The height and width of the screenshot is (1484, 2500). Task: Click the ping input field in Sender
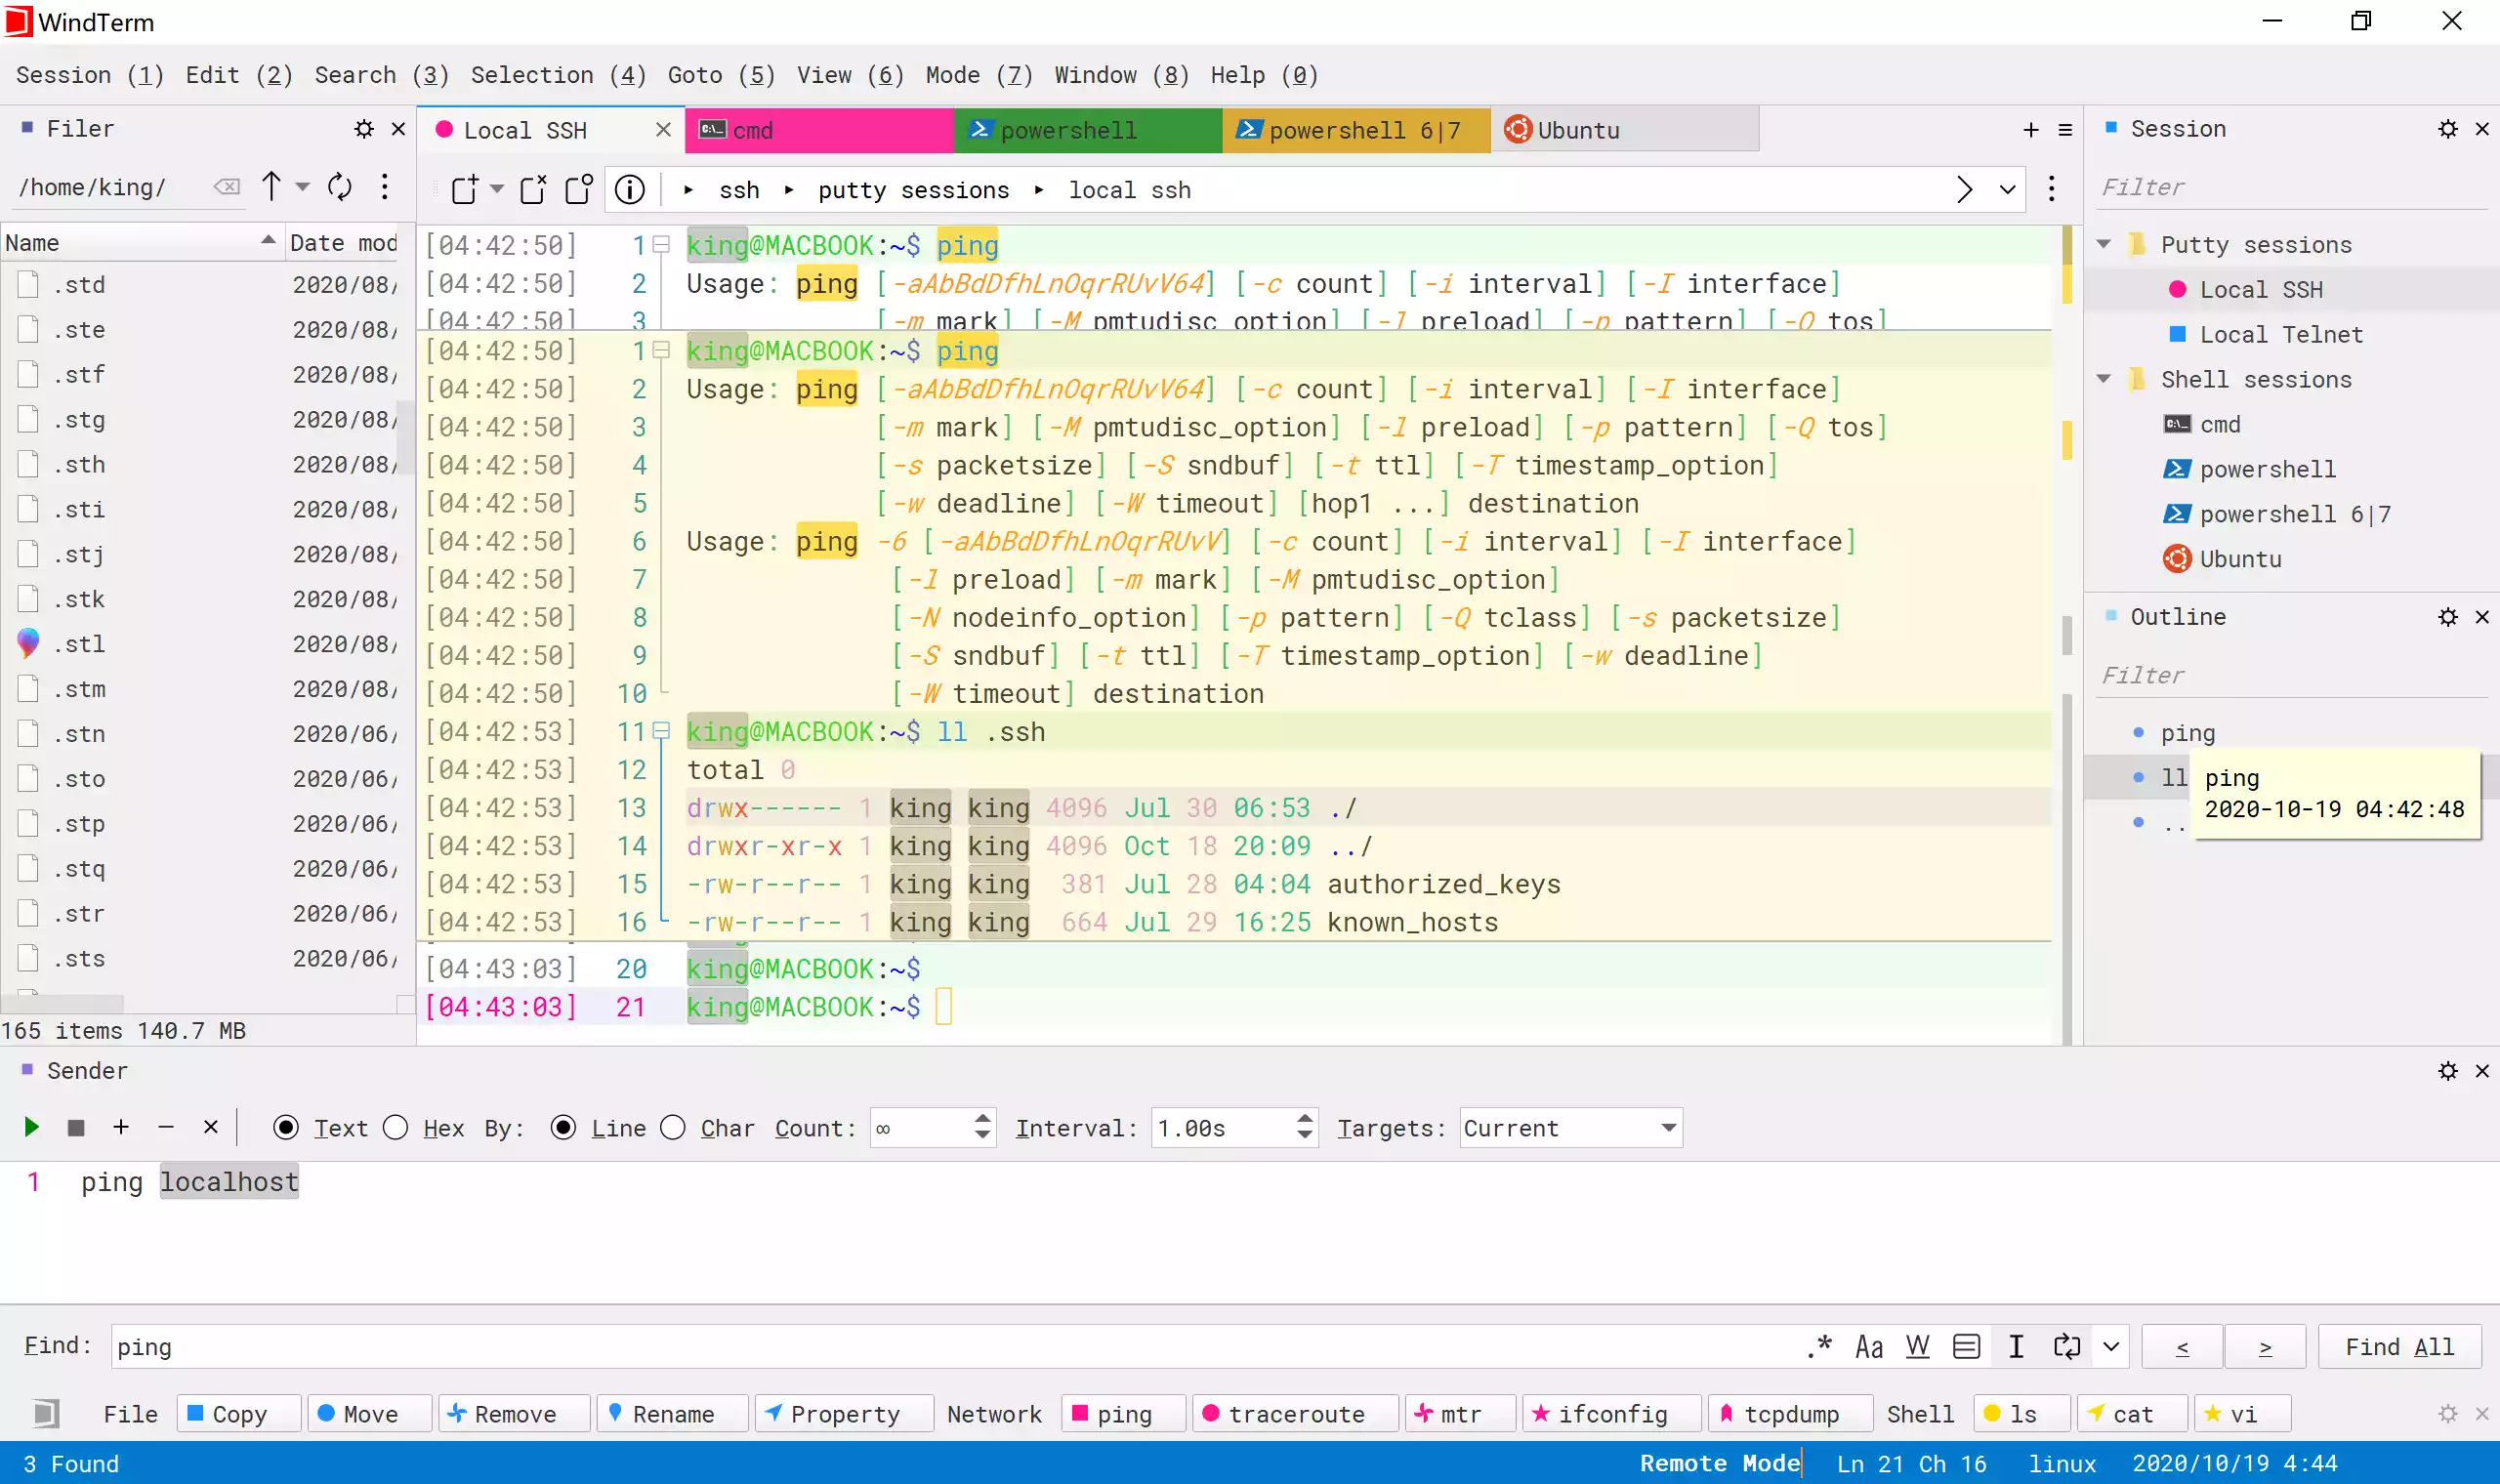coord(190,1182)
